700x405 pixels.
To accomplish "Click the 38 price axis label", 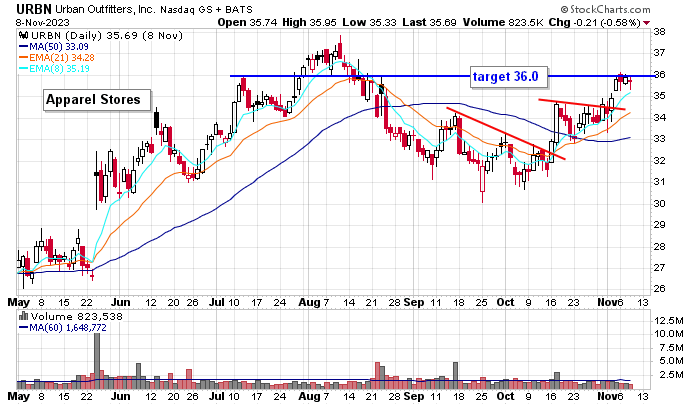I will point(659,31).
